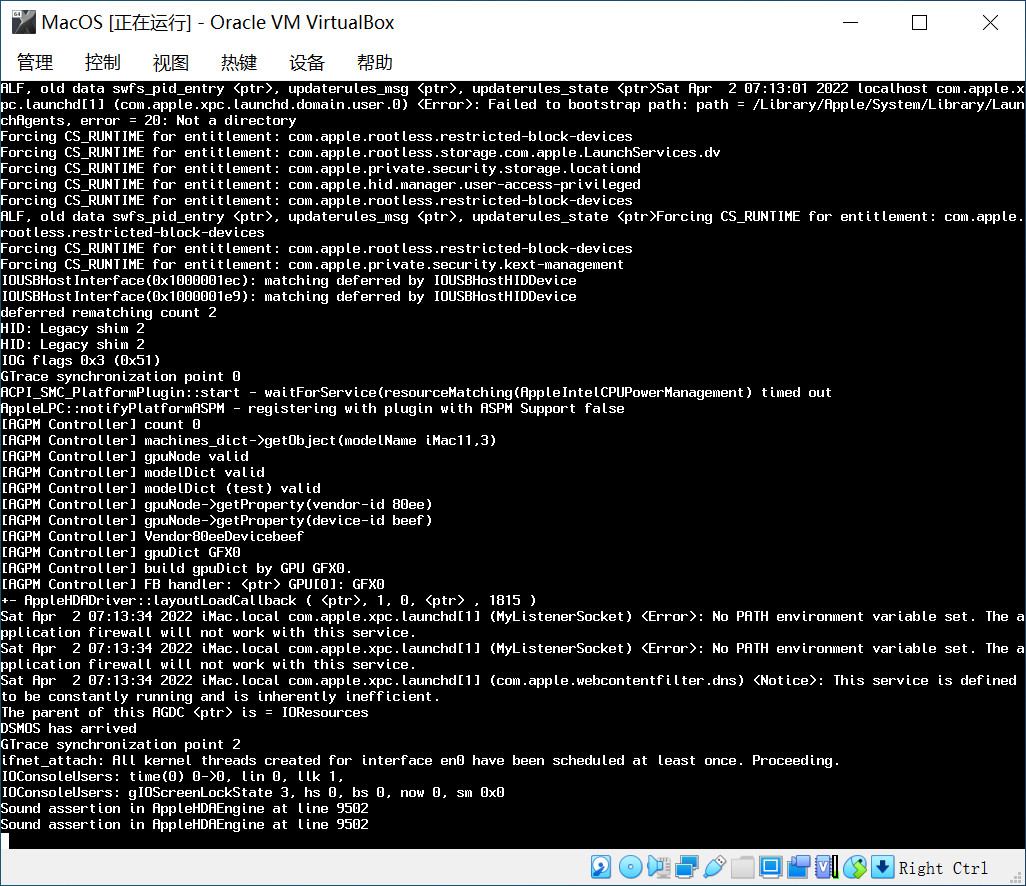Screen dimensions: 1026x886
Task: Click the shared folders status icon
Action: click(x=743, y=867)
